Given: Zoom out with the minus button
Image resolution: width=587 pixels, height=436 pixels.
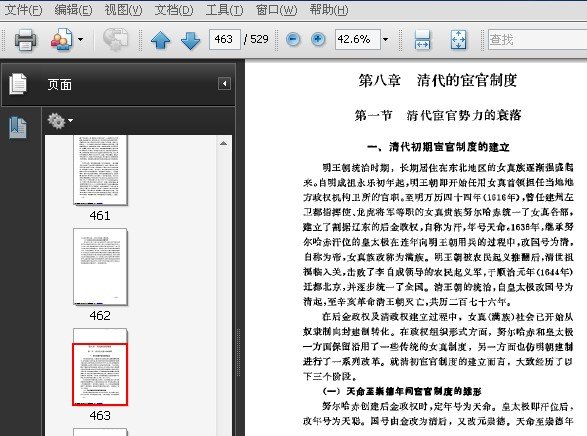Looking at the screenshot, I should [293, 39].
